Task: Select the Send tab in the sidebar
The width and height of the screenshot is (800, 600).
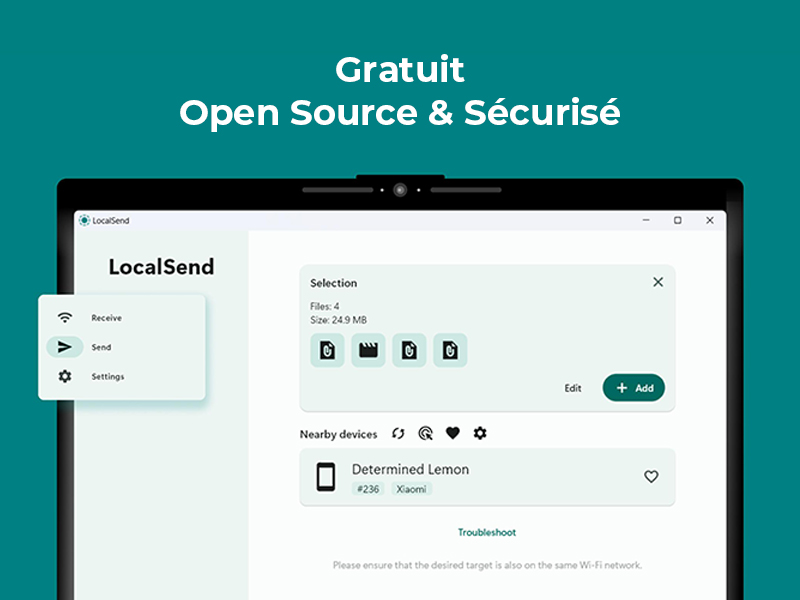Action: pyautogui.click(x=100, y=347)
